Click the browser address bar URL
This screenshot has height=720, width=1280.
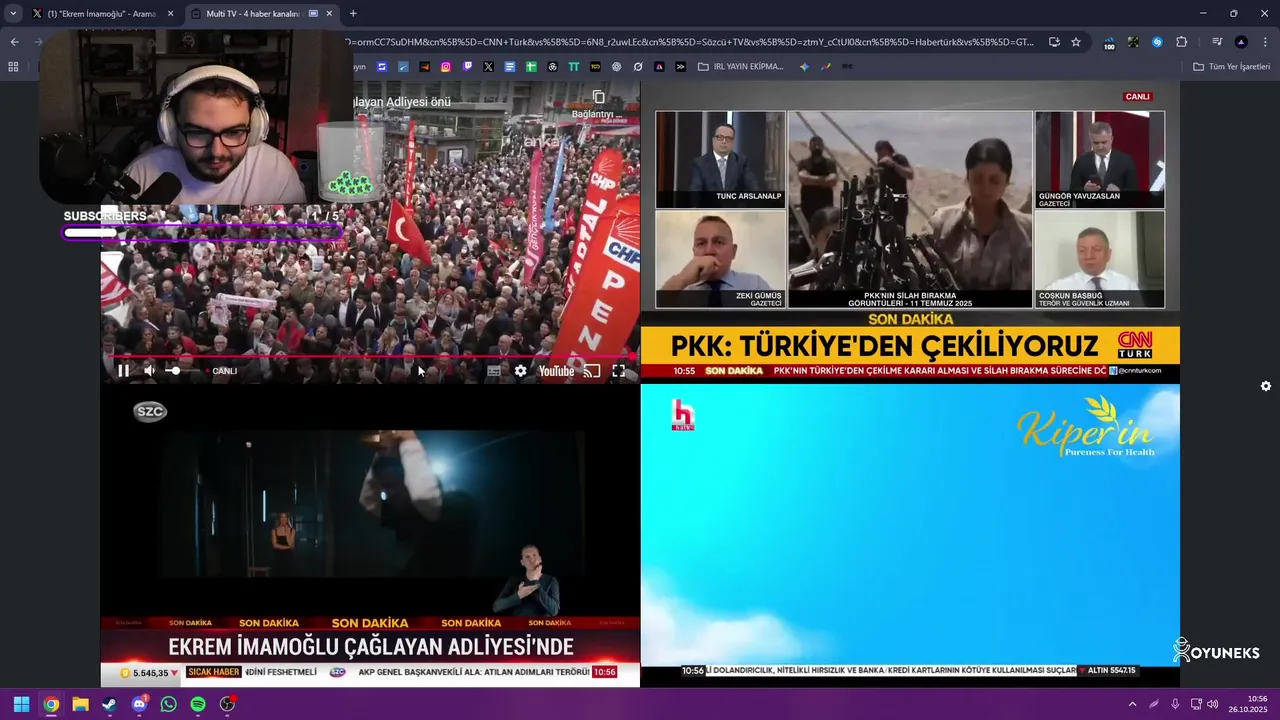[x=690, y=42]
